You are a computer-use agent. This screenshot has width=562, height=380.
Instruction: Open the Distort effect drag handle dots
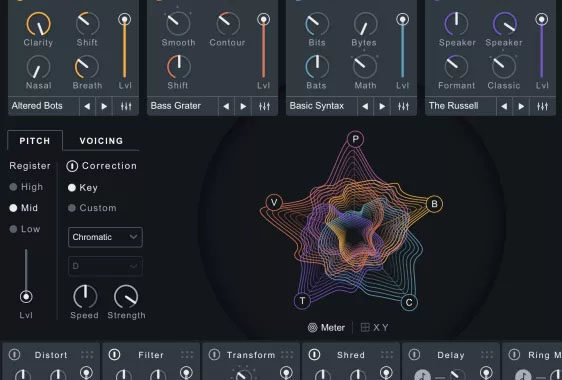point(87,355)
